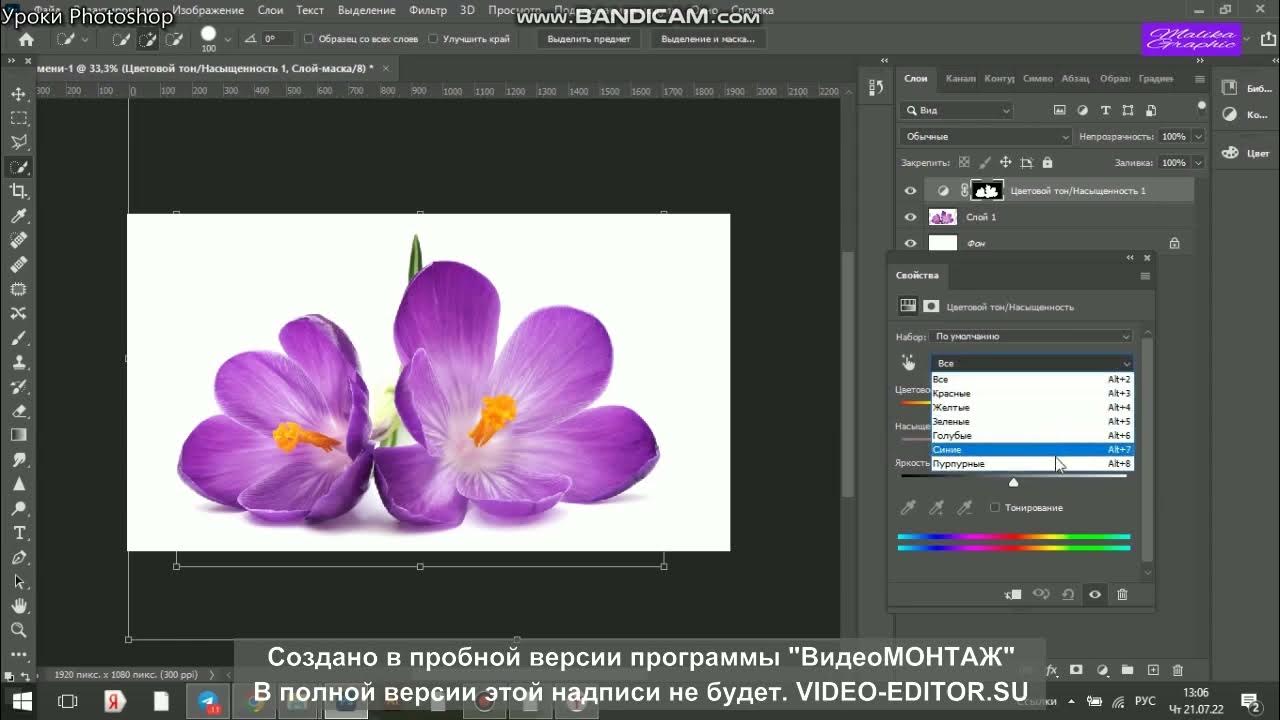Click the layer mask thumbnail
This screenshot has width=1280, height=720.
pyautogui.click(x=987, y=190)
